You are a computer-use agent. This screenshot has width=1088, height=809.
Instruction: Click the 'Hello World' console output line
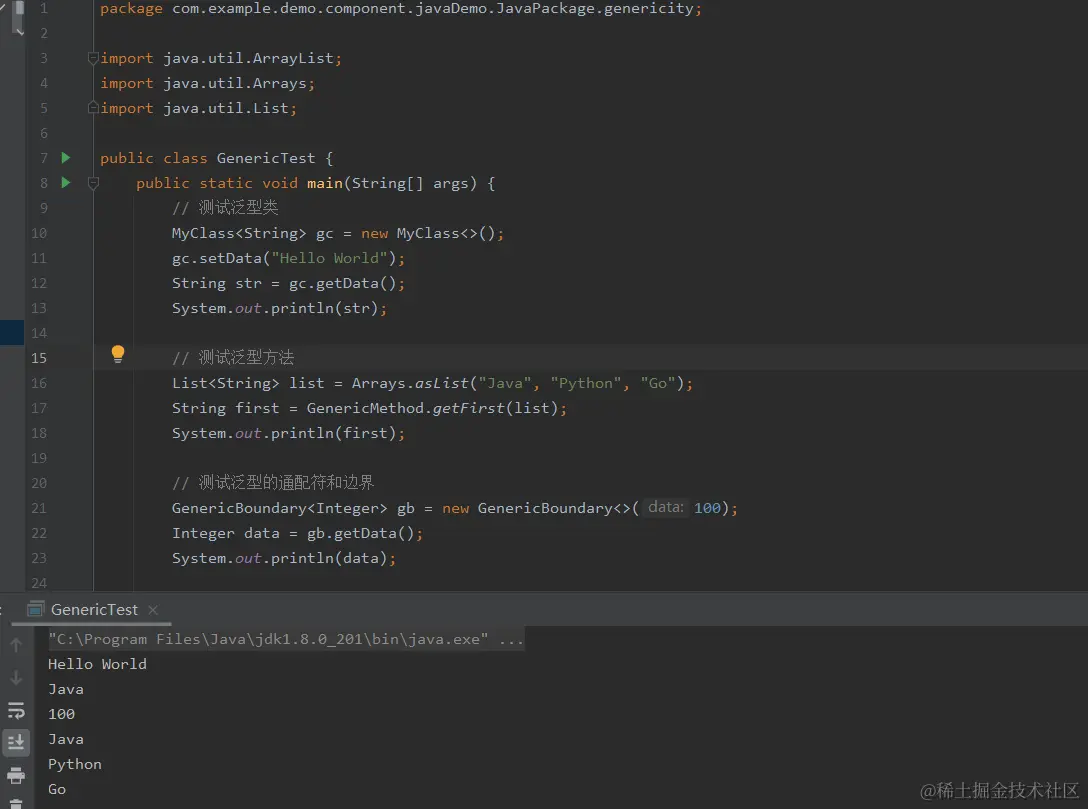coord(97,664)
